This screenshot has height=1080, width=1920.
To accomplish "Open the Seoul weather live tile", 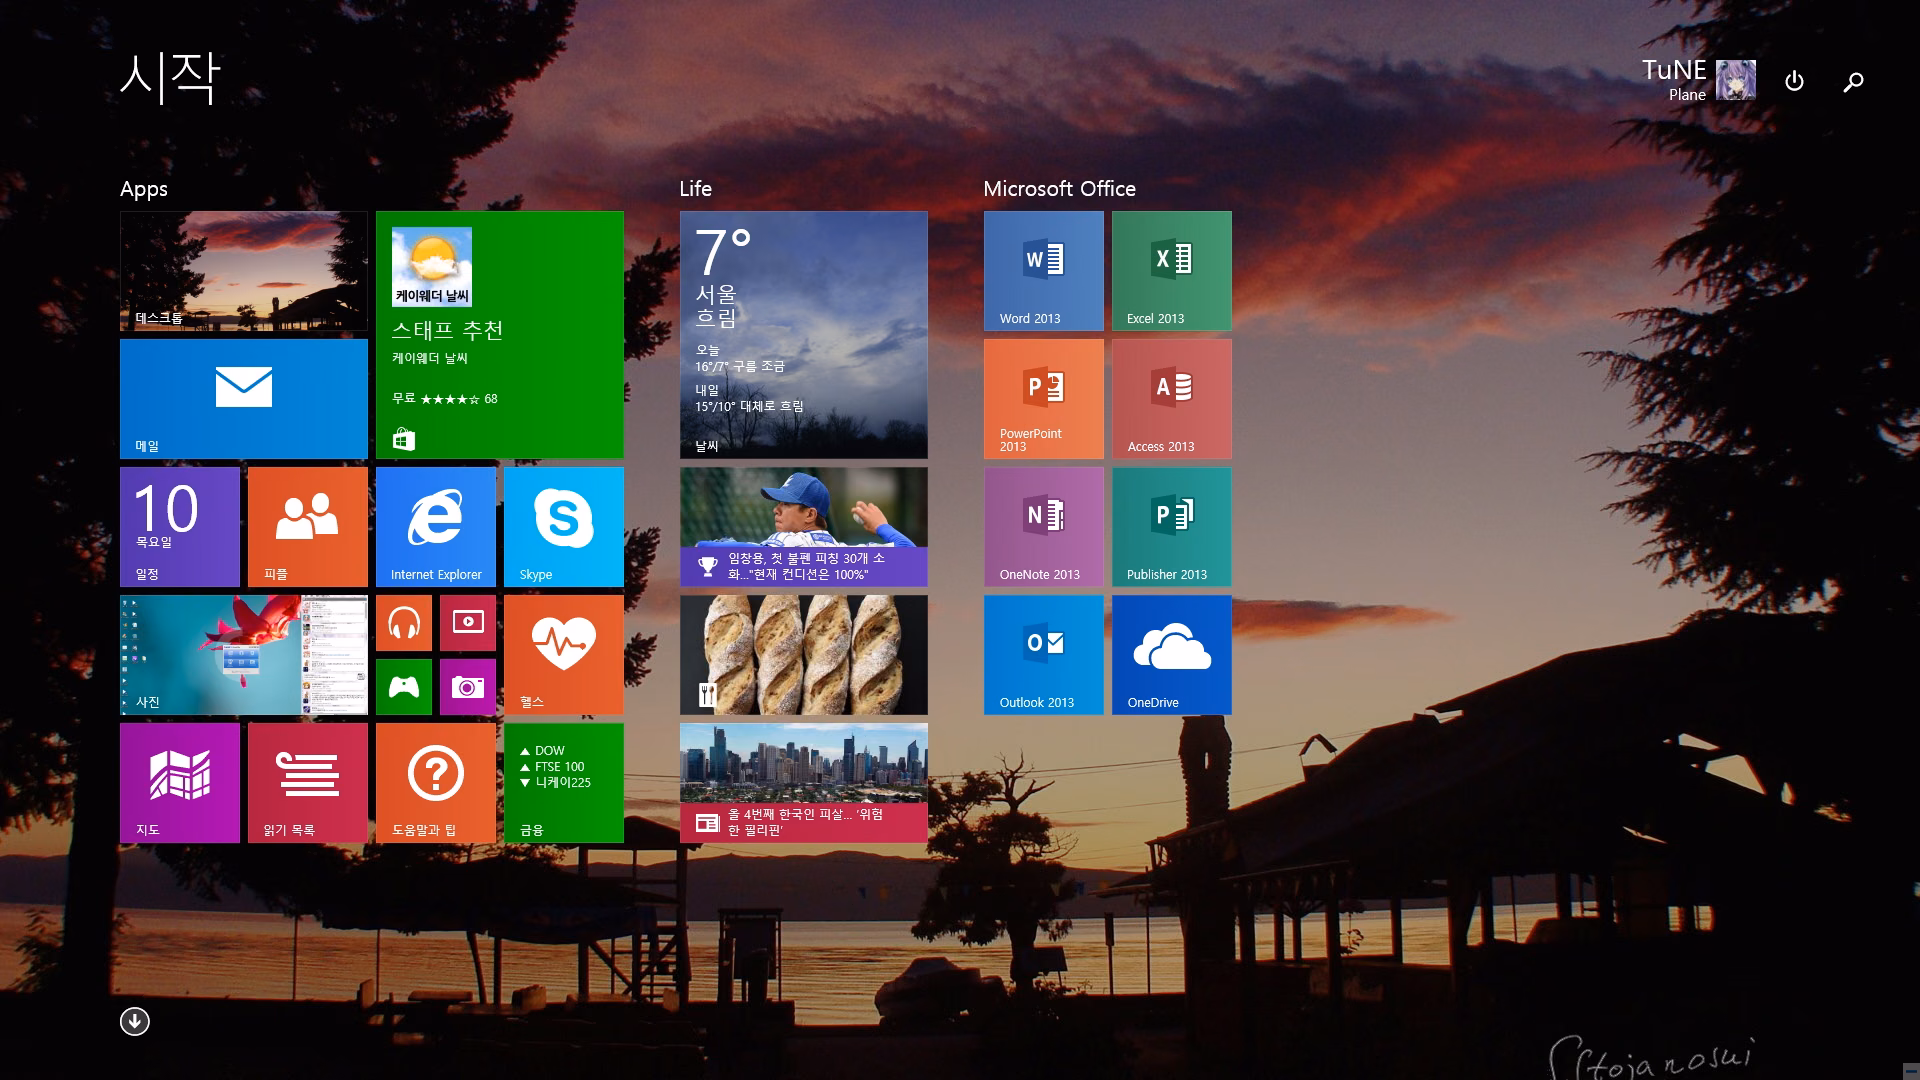I will 803,335.
